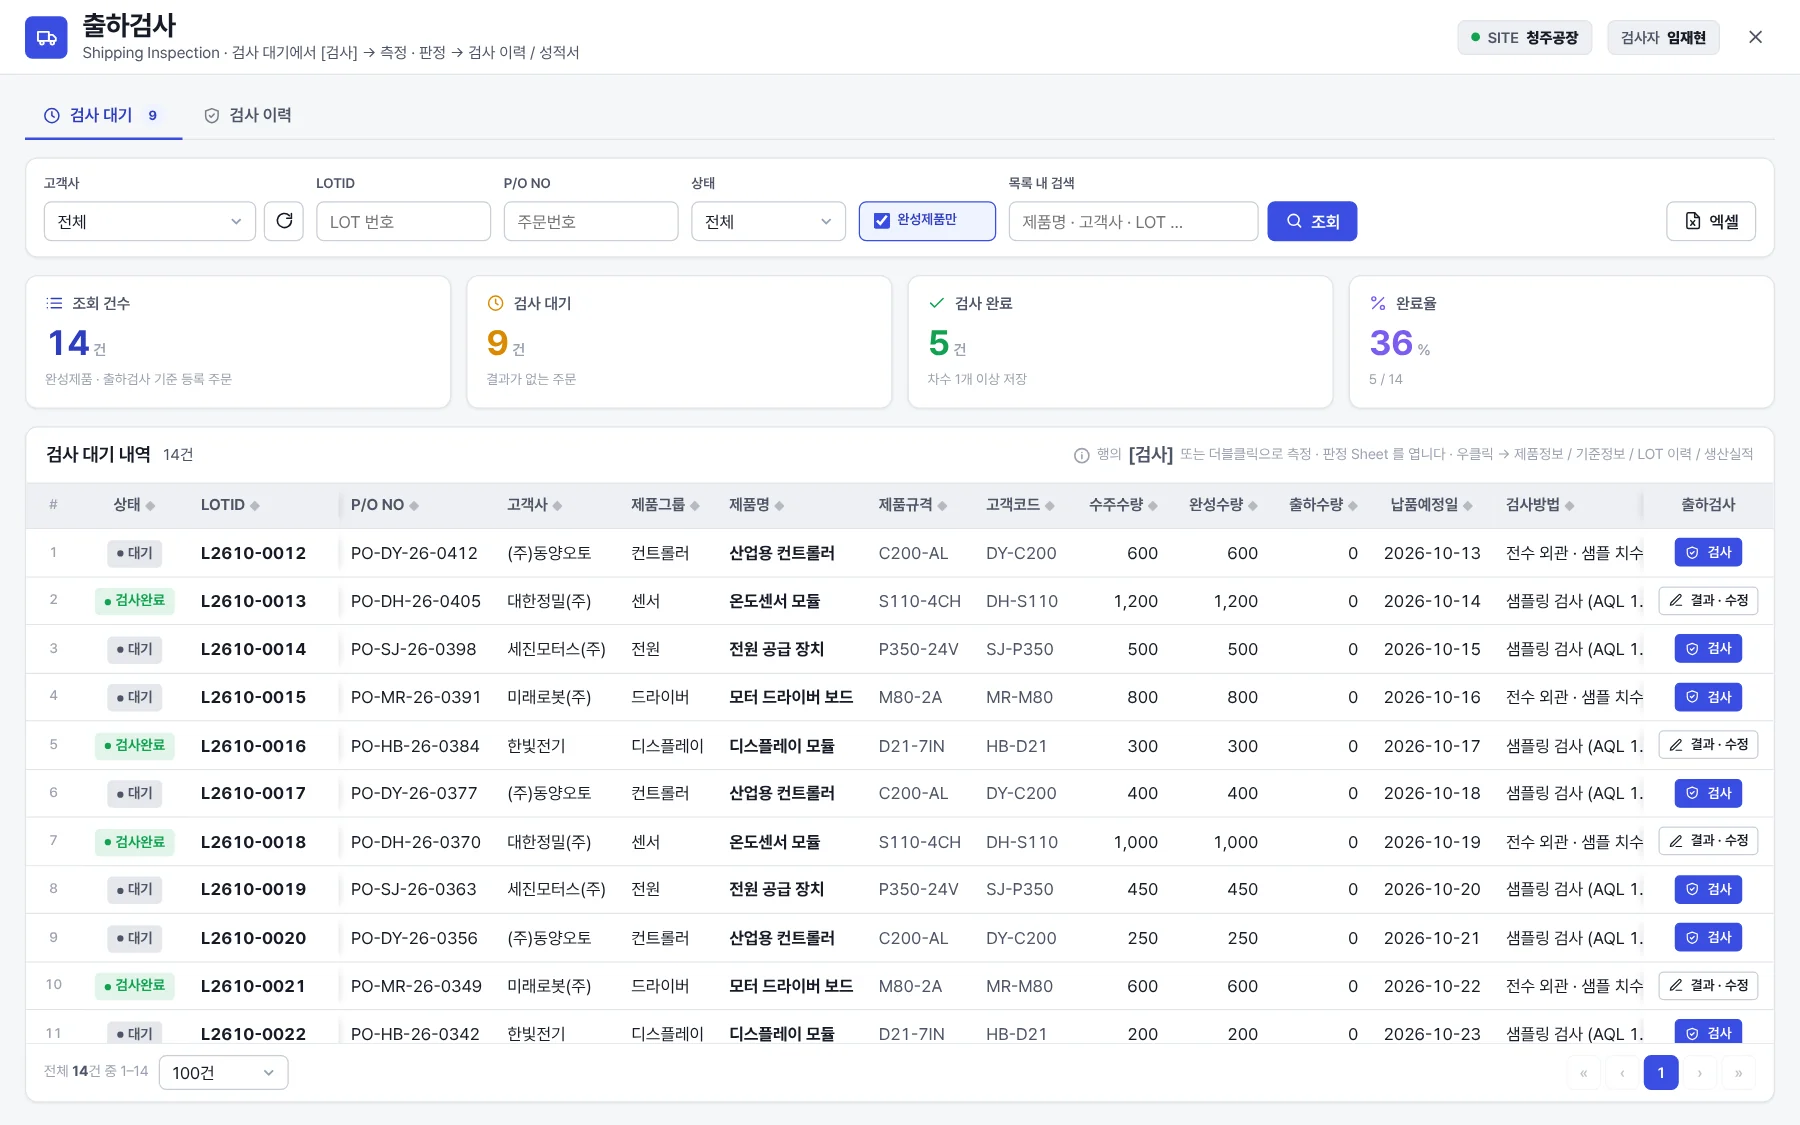Sort by 수주수량 column sort icon

click(1153, 506)
